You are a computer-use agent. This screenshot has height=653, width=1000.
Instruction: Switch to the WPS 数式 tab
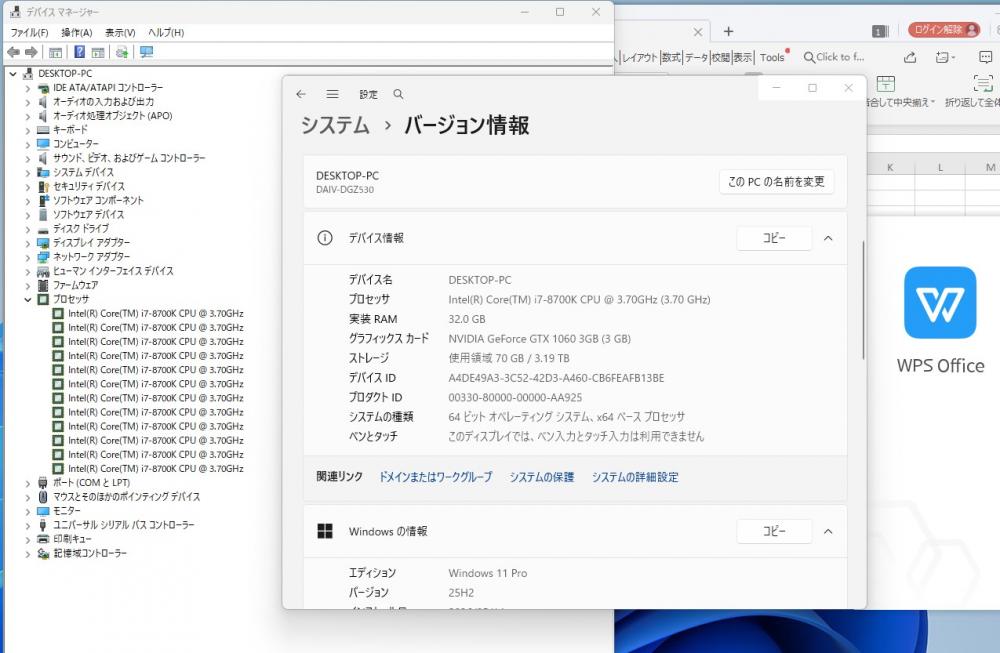[x=671, y=57]
